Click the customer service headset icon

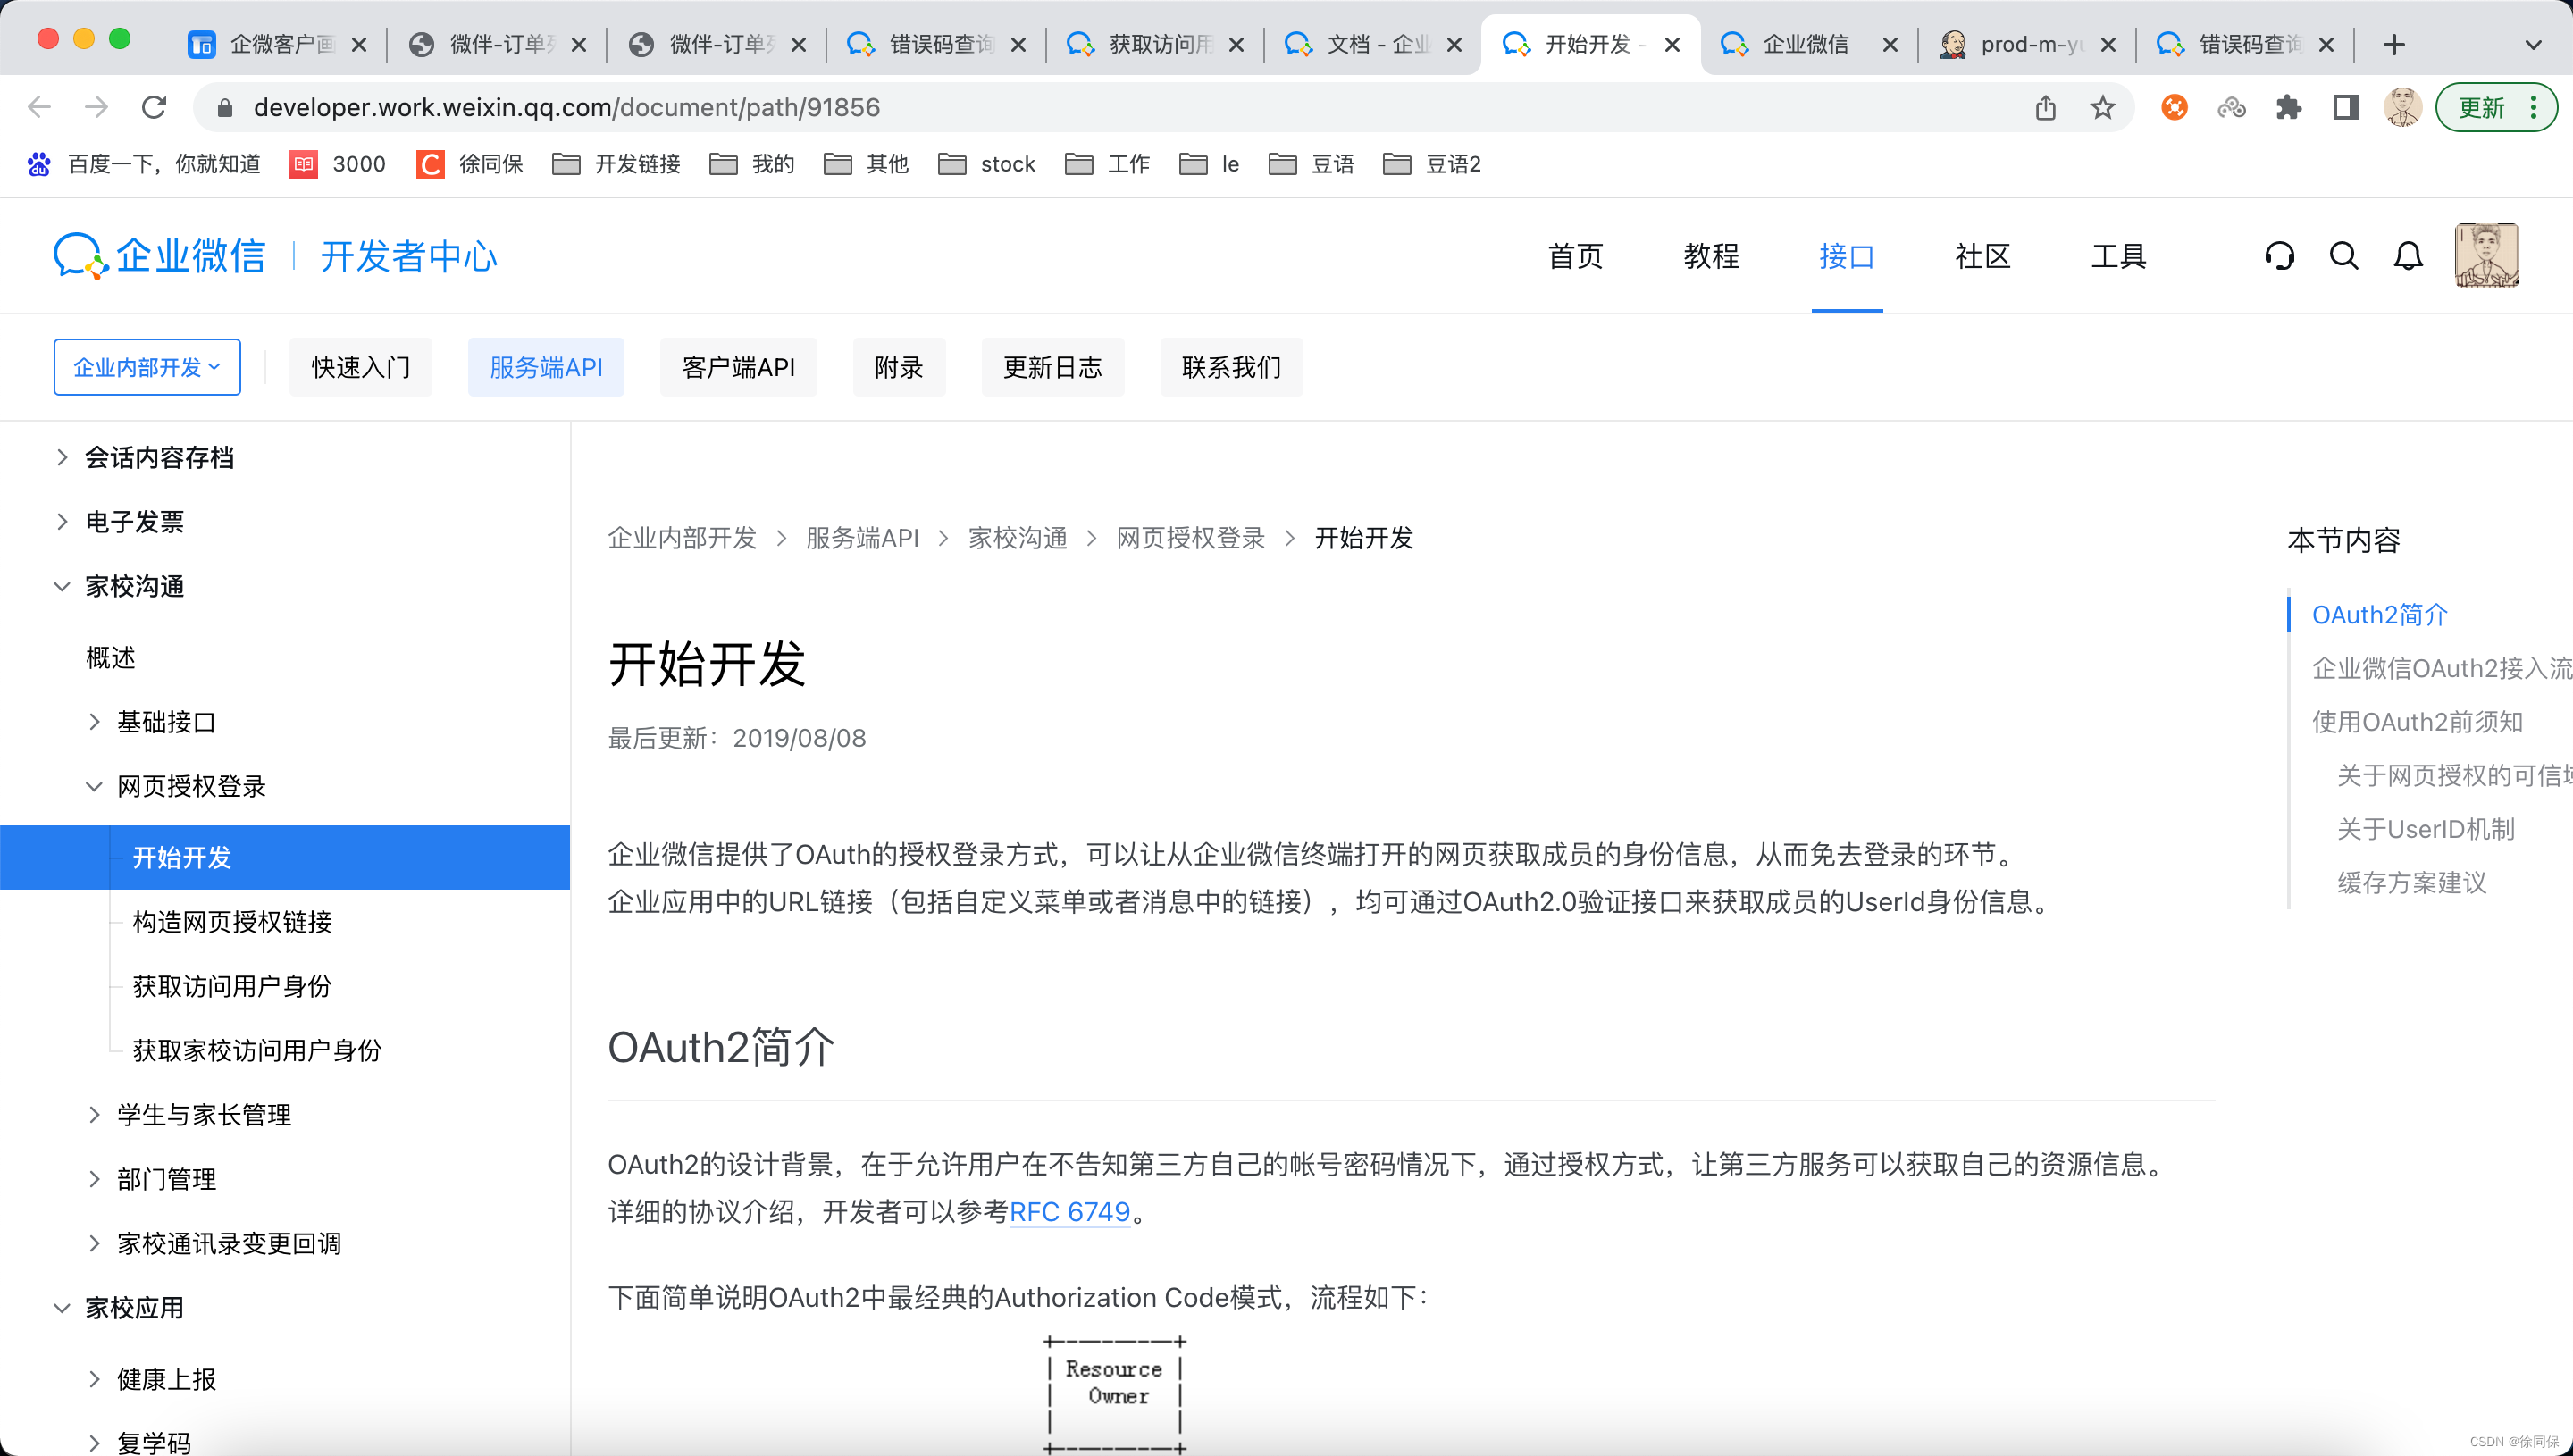pyautogui.click(x=2279, y=256)
